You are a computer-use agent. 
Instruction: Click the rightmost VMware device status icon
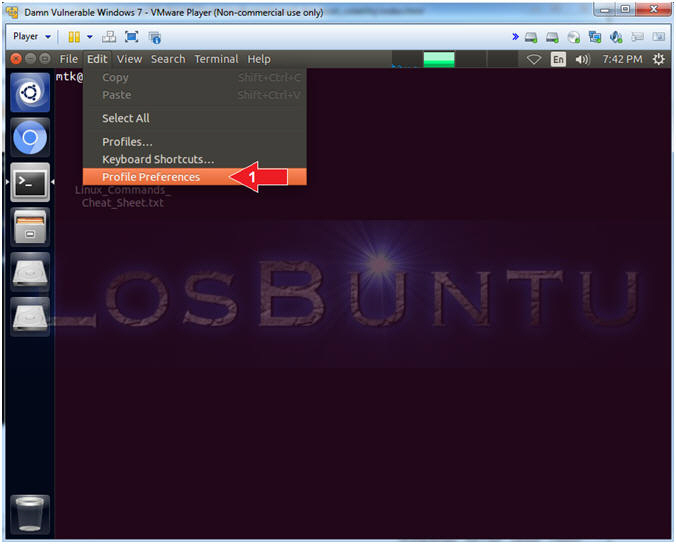[x=658, y=37]
